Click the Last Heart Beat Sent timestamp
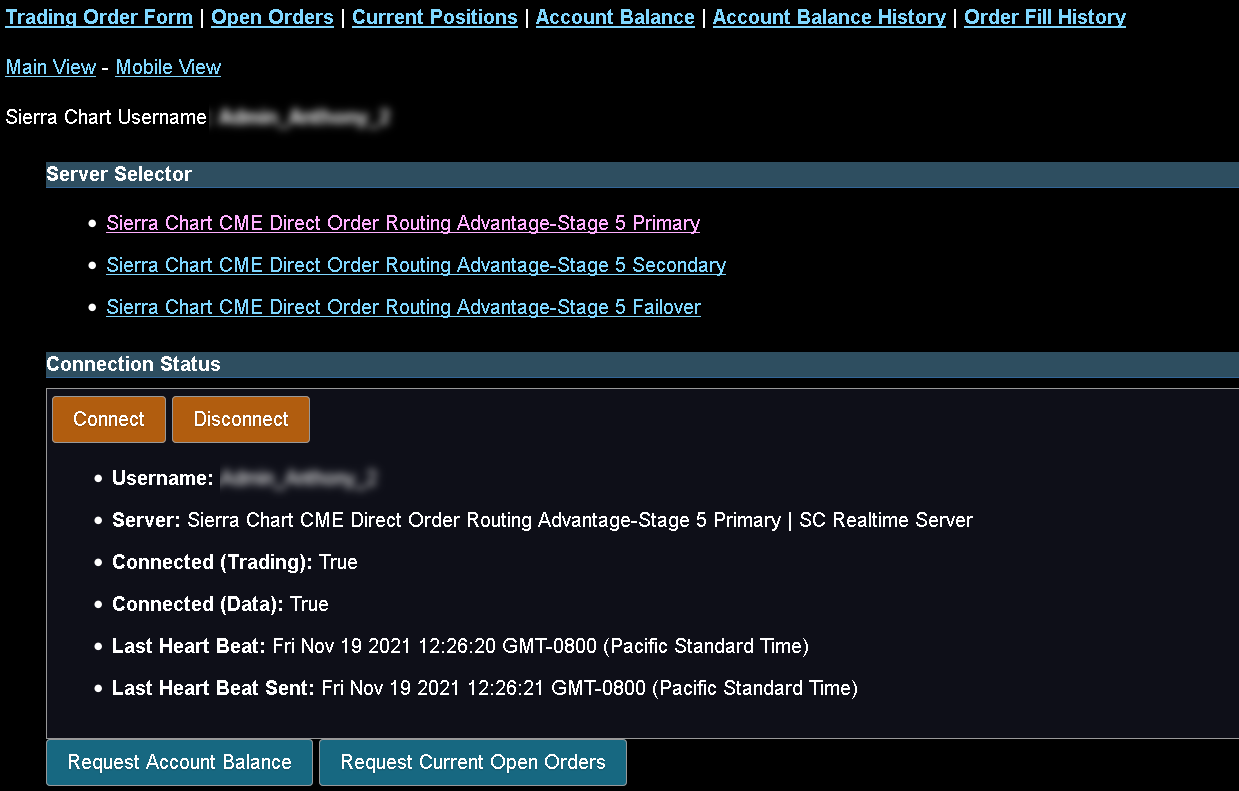 (x=590, y=688)
